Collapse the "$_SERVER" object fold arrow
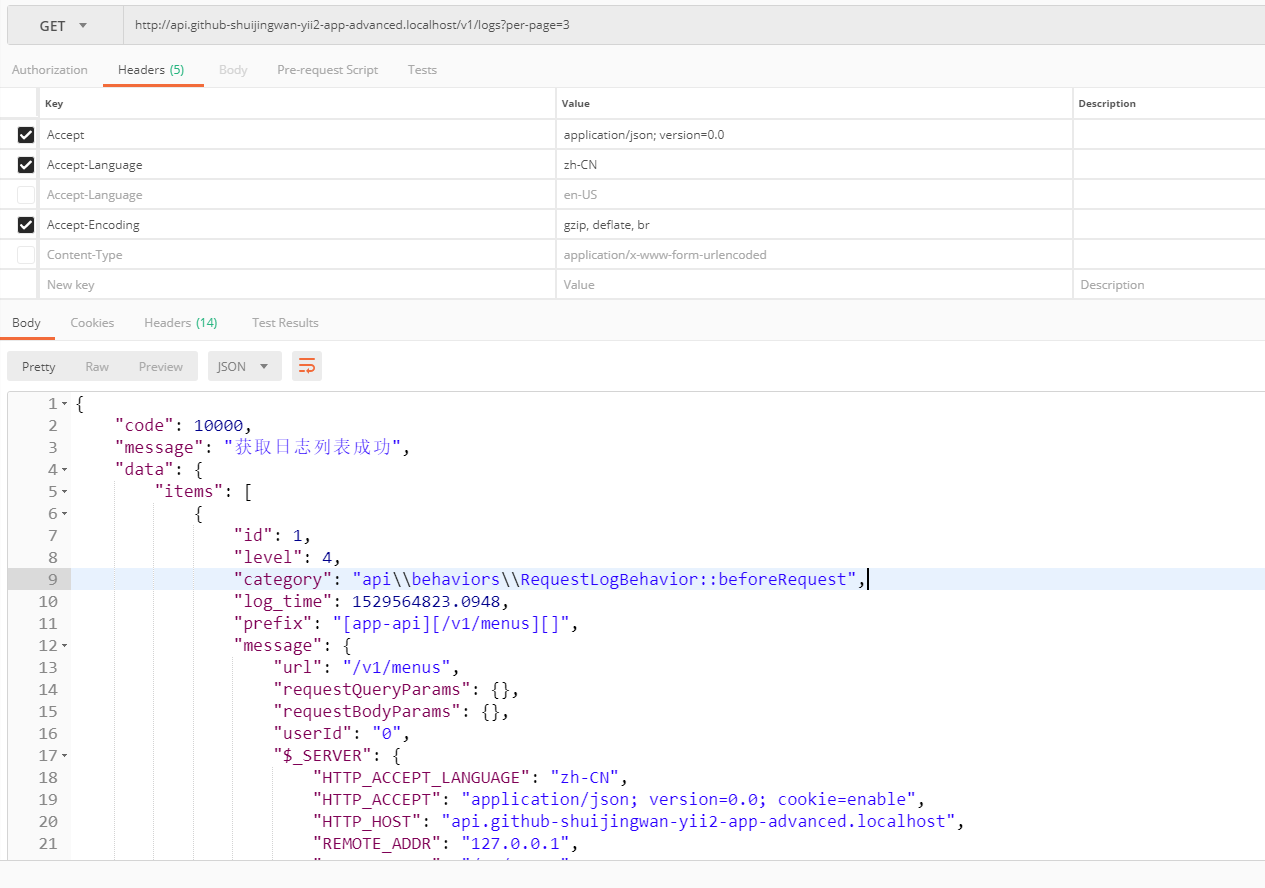 click(x=65, y=756)
